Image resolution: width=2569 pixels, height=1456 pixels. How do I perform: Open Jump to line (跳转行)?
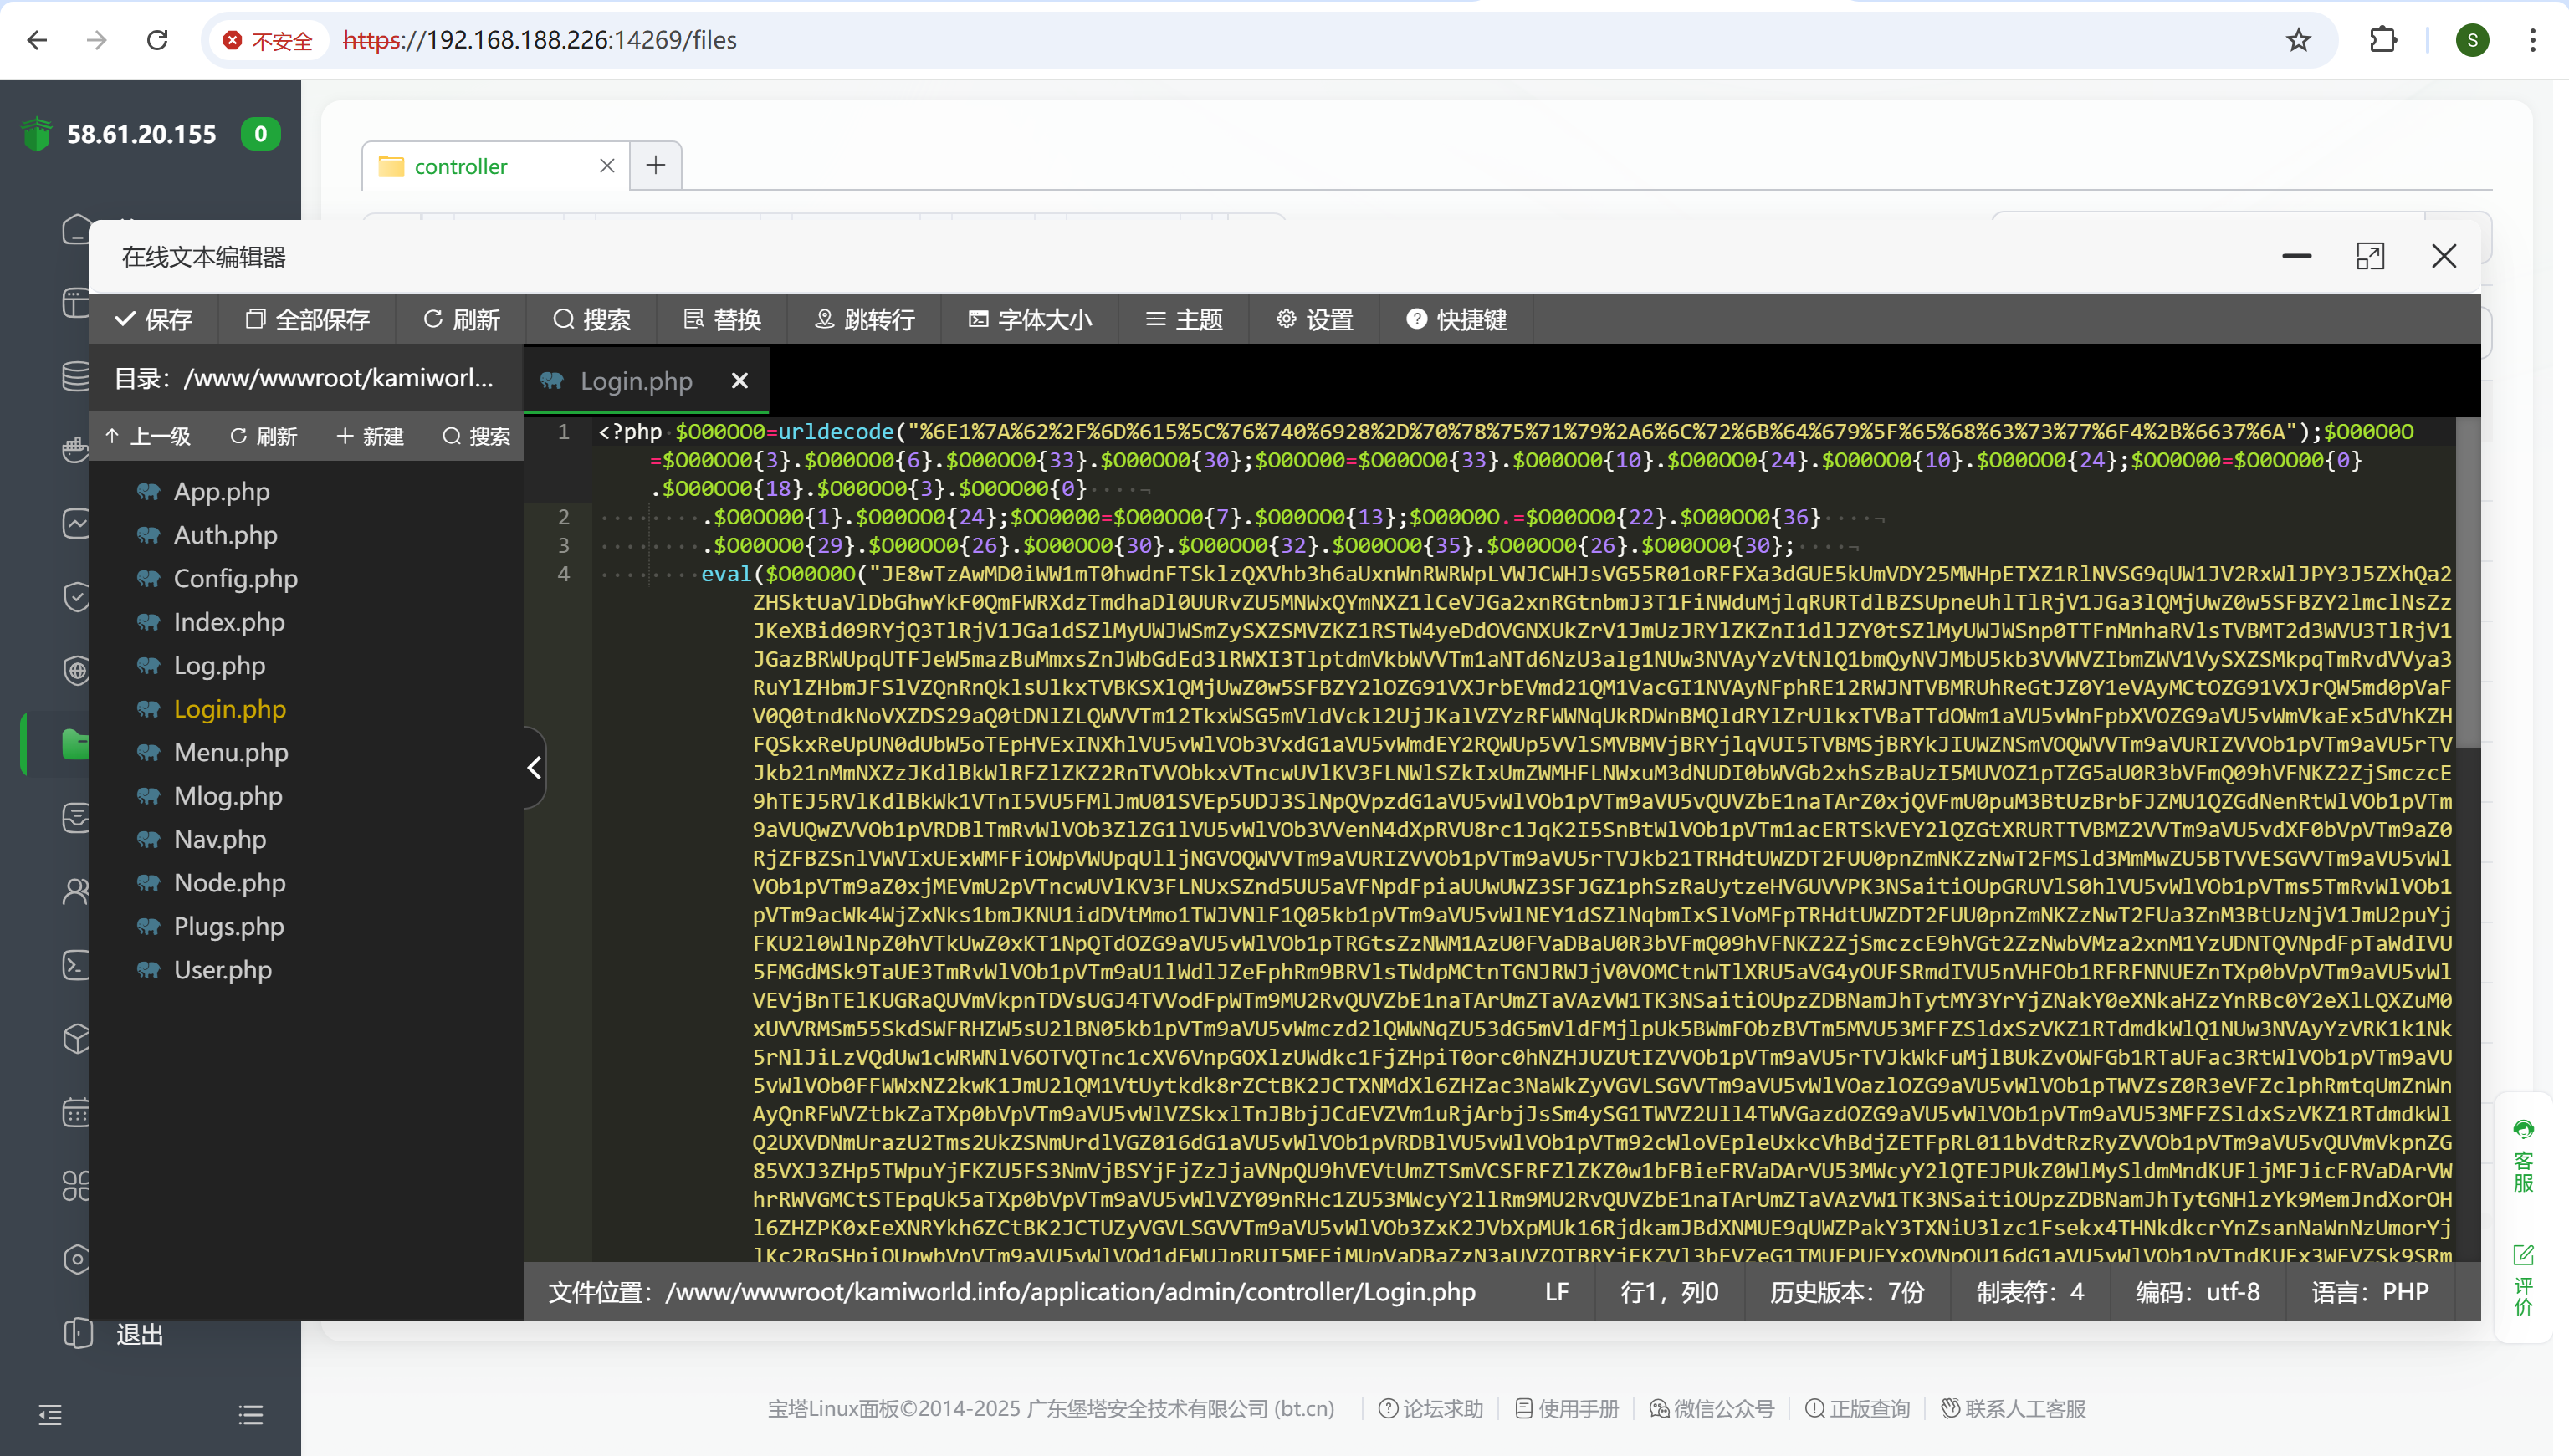click(864, 319)
